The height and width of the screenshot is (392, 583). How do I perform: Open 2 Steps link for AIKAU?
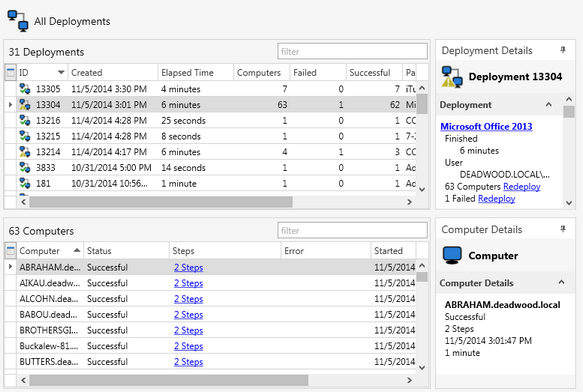coord(189,283)
